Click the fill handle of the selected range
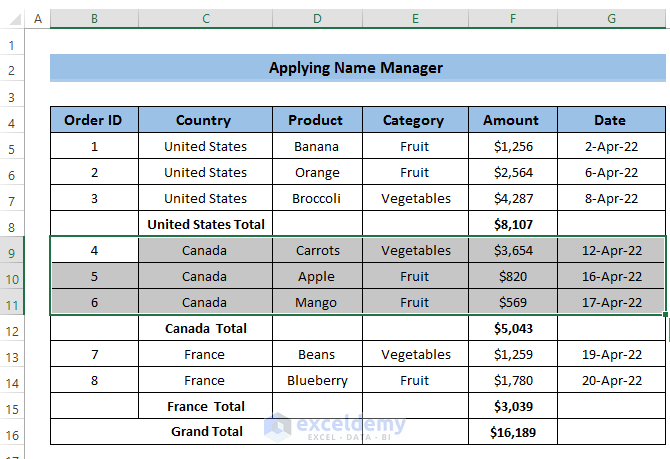Screen dimensions: 670x459 (x=665, y=315)
